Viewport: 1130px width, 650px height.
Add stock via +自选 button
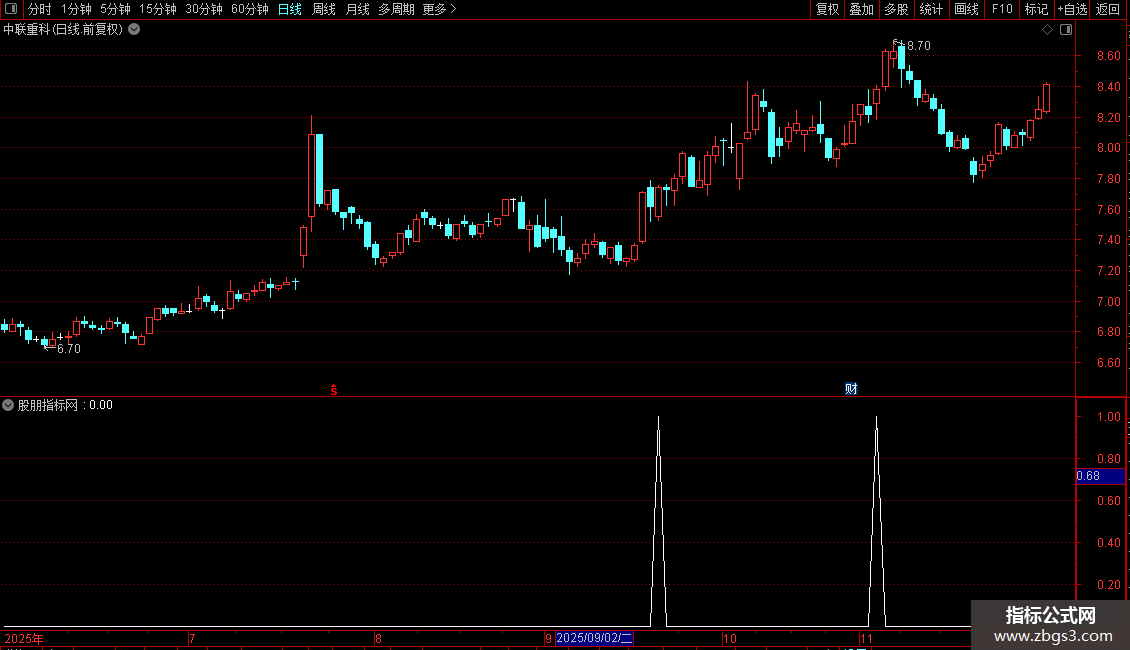coord(1072,9)
